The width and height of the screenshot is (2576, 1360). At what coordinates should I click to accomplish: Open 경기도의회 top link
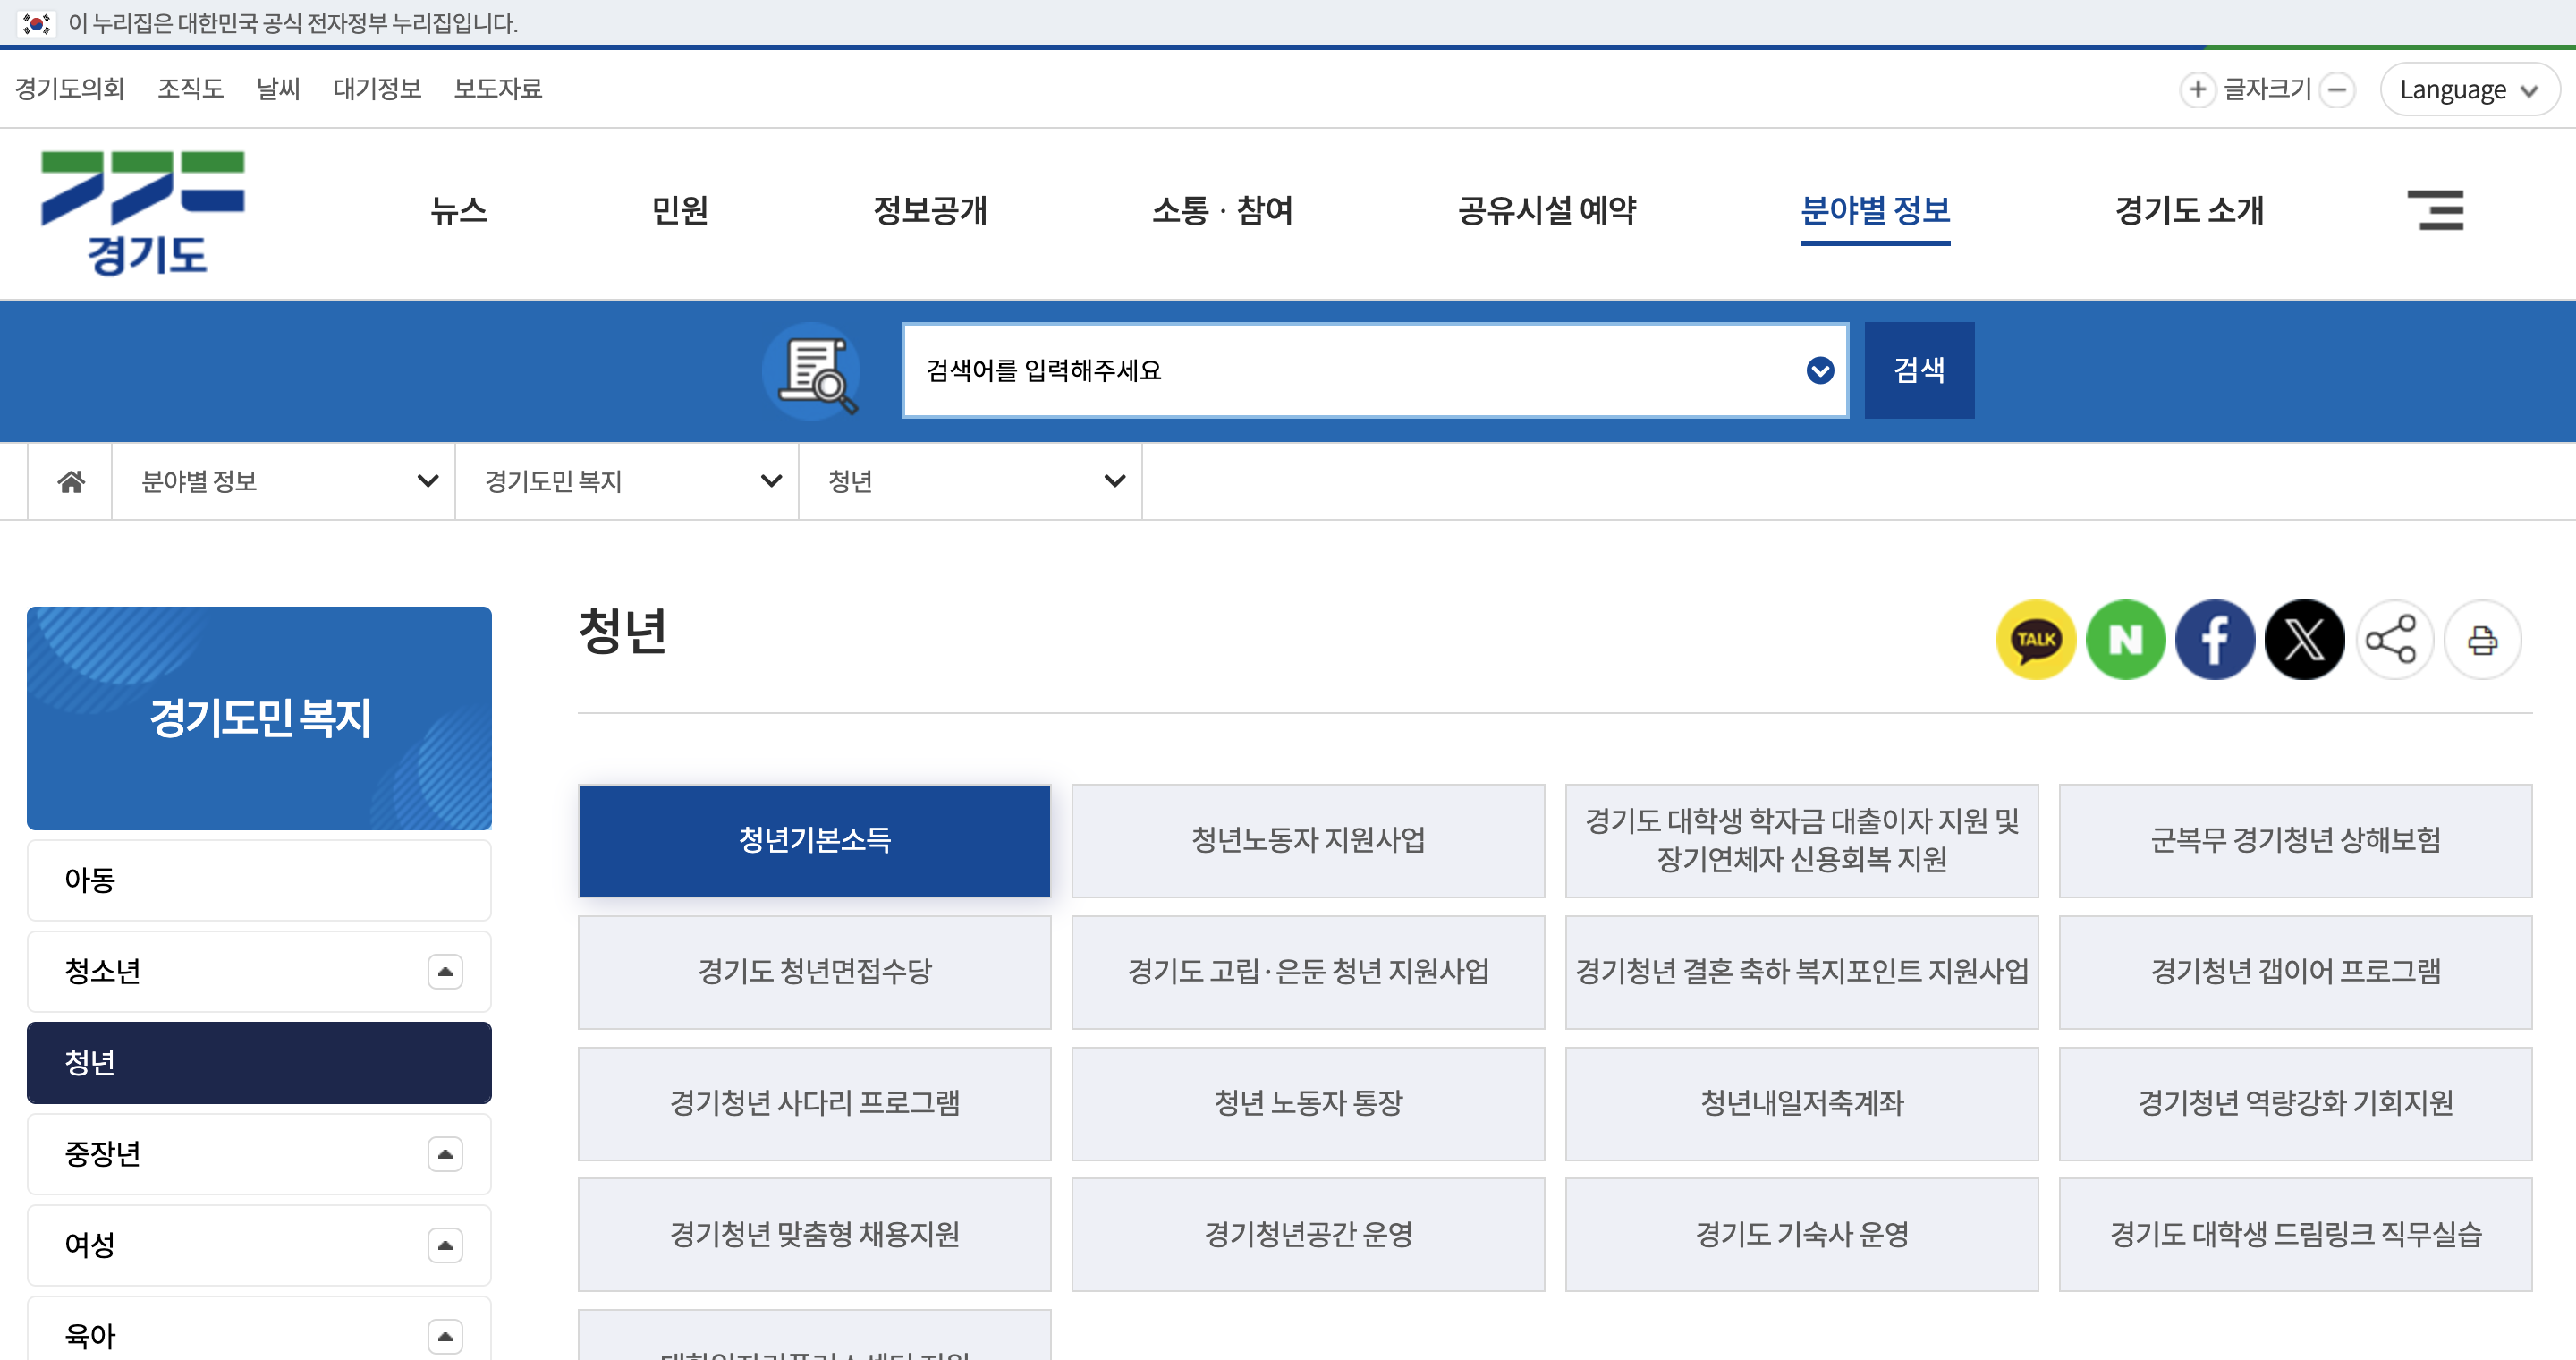(x=69, y=89)
